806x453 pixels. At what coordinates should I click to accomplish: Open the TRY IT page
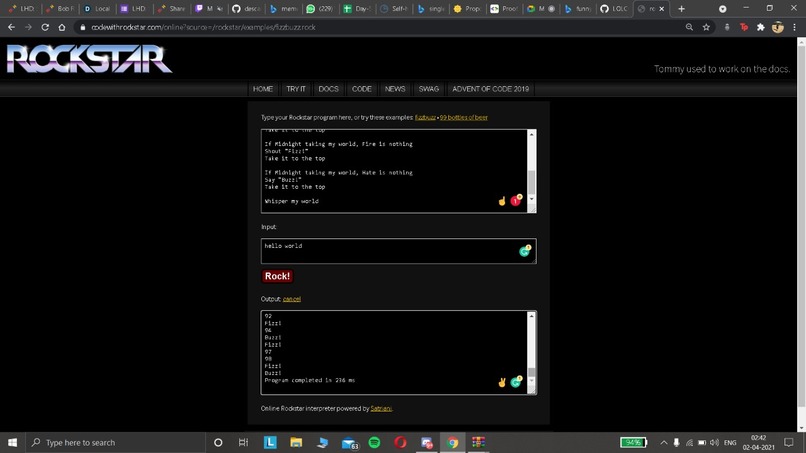pos(296,89)
